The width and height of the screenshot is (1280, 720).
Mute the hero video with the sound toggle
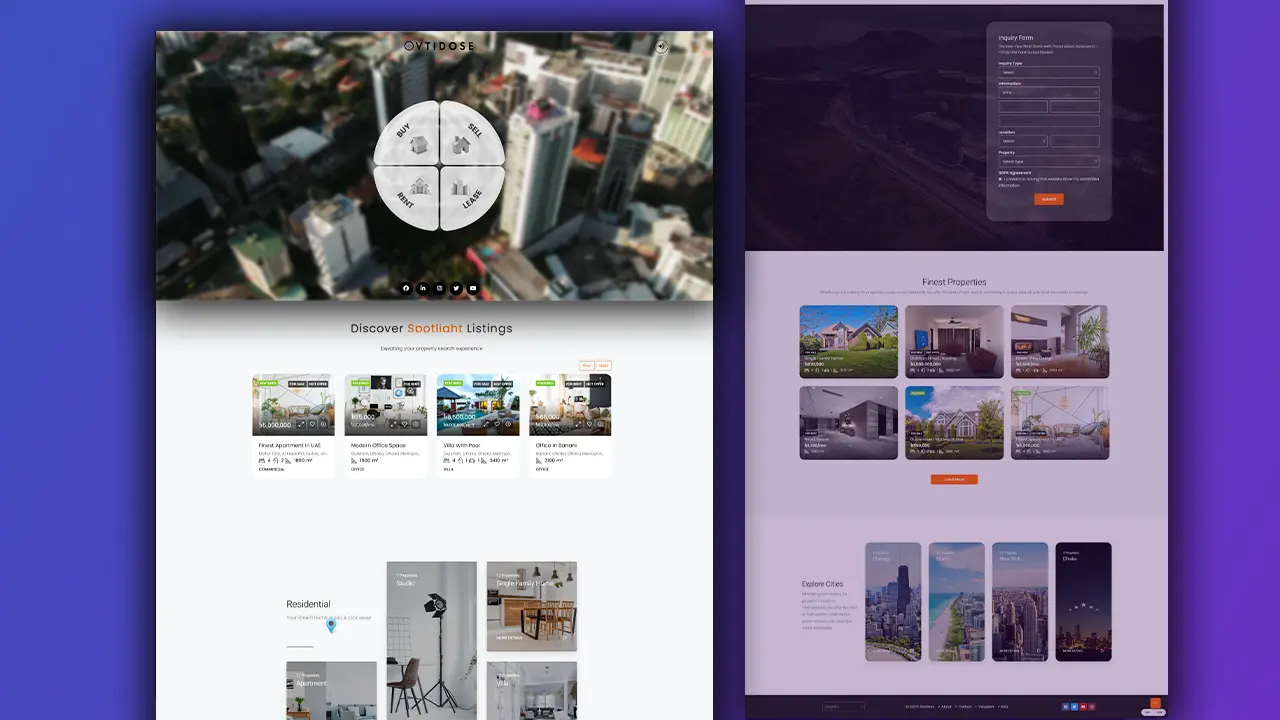point(661,46)
